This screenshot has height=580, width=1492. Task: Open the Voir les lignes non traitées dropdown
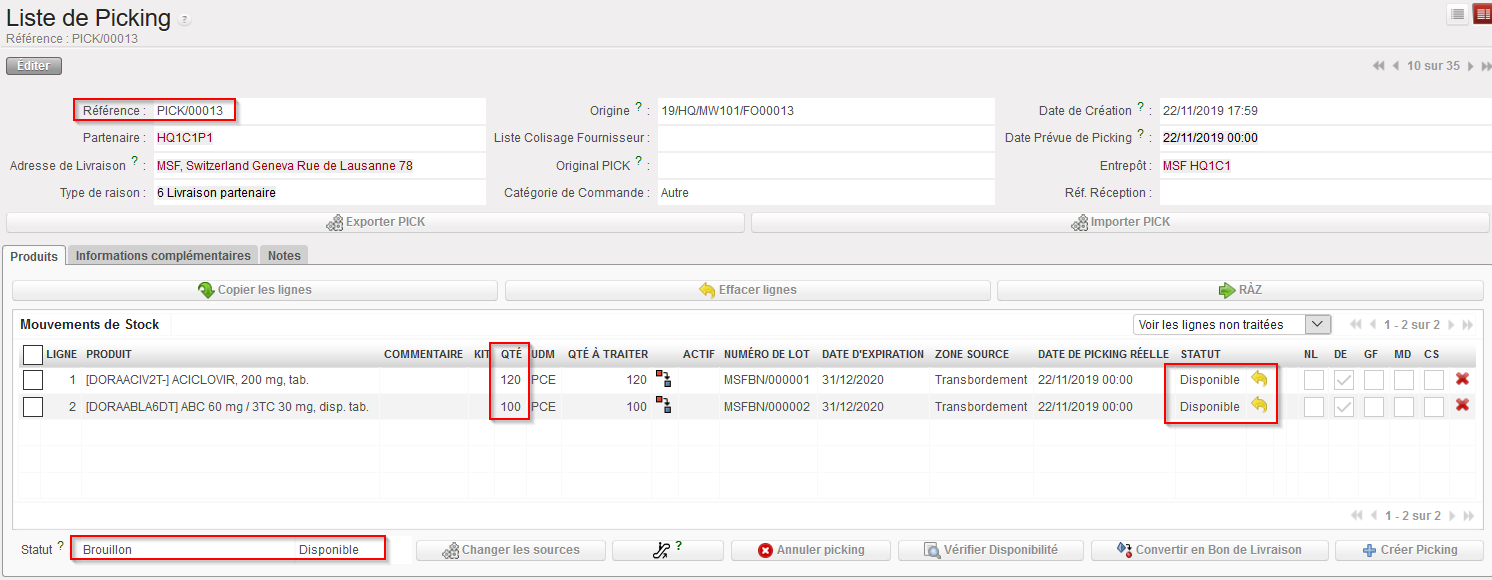[x=1232, y=325]
